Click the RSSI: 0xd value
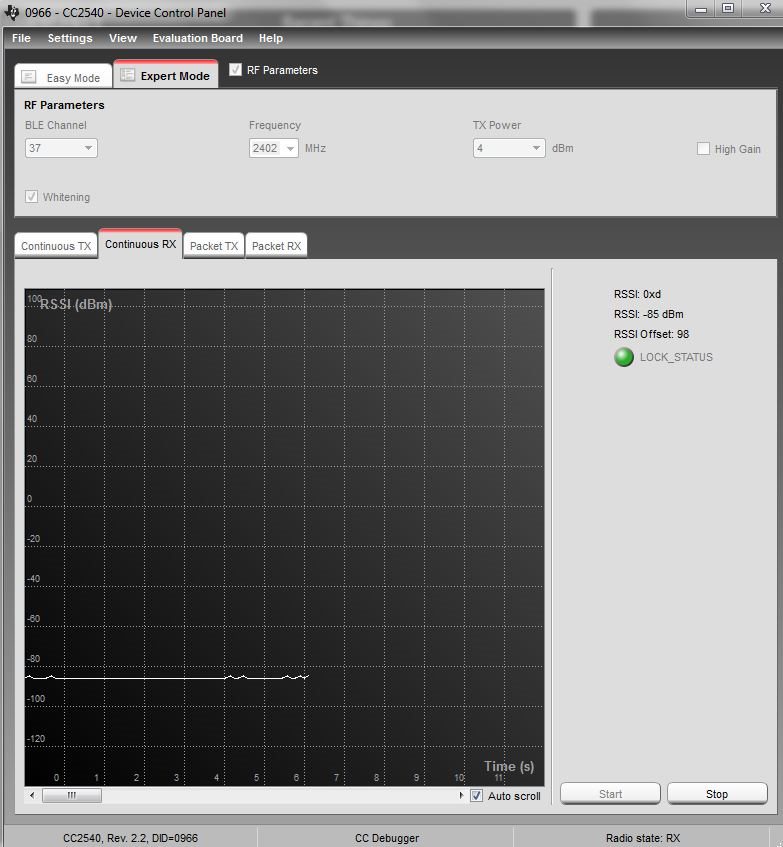 (637, 294)
